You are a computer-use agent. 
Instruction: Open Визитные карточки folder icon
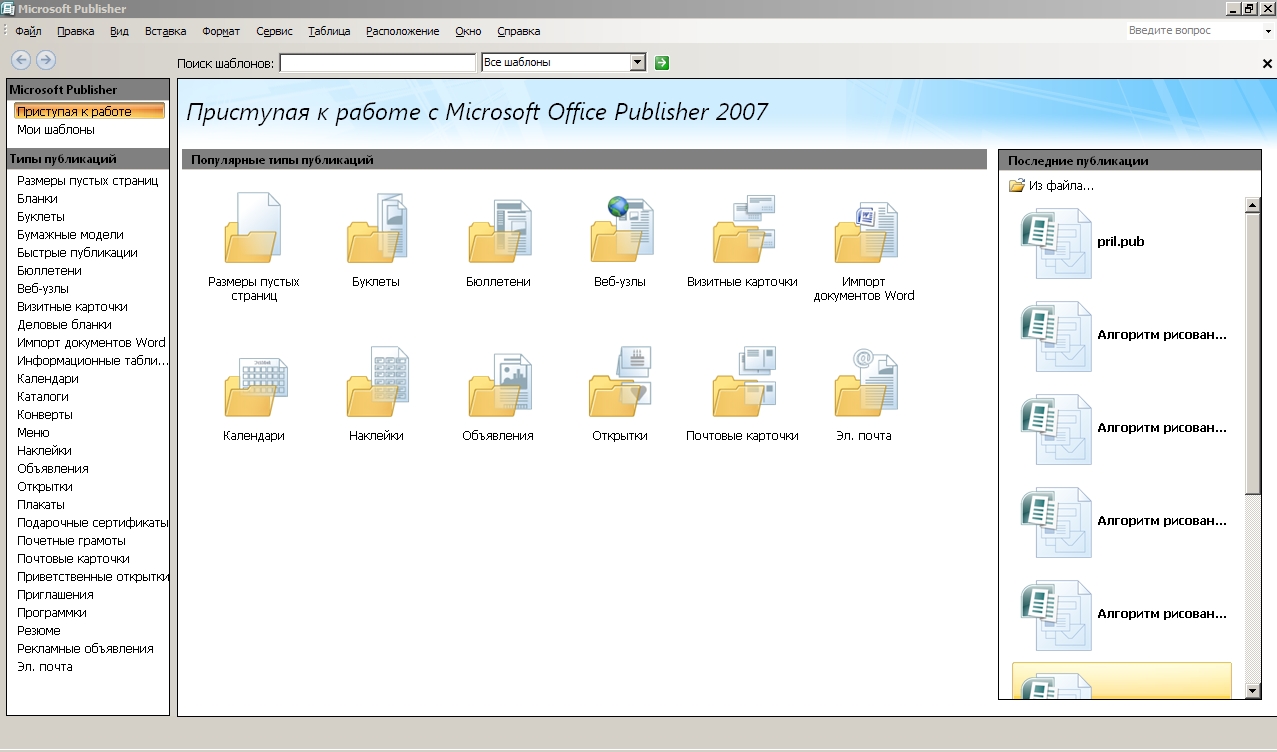tap(744, 229)
